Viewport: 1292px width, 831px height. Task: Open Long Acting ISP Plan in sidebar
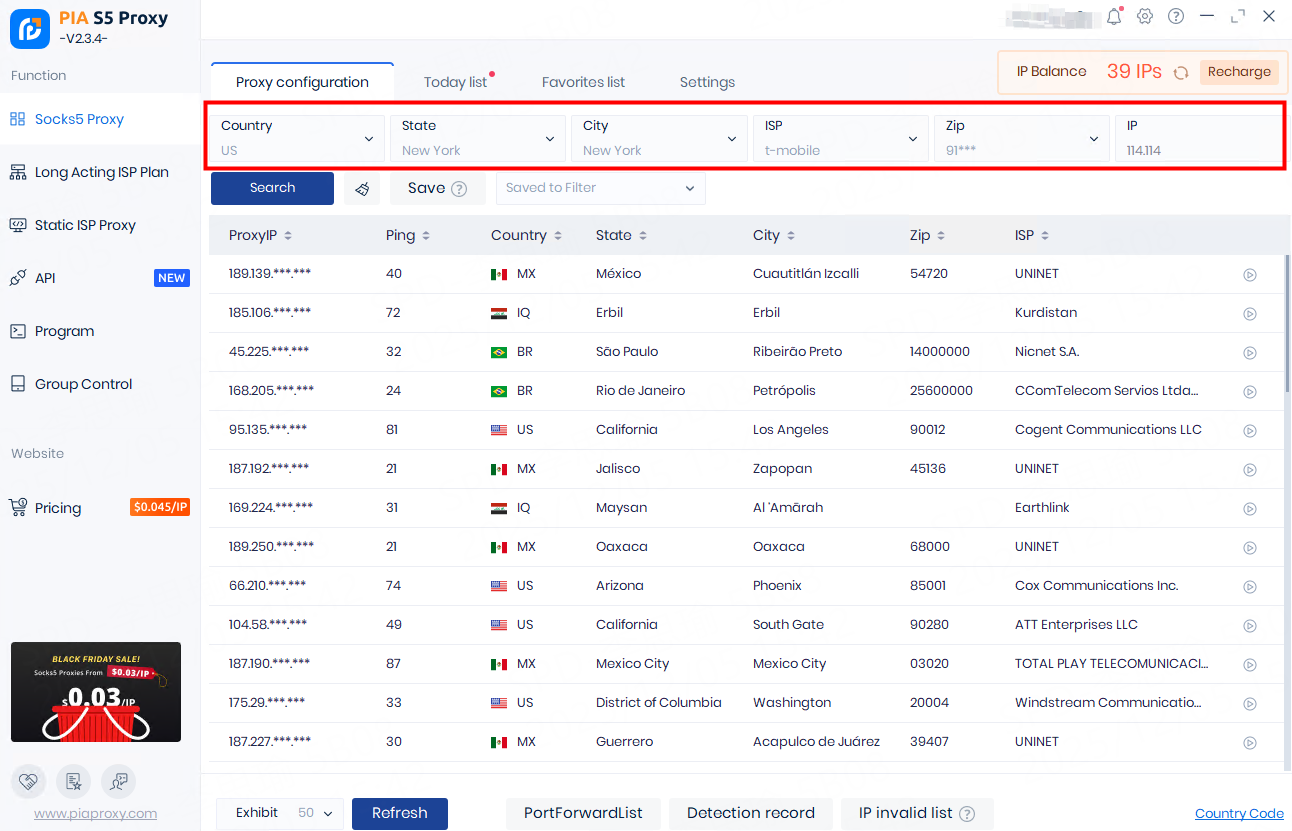(101, 172)
